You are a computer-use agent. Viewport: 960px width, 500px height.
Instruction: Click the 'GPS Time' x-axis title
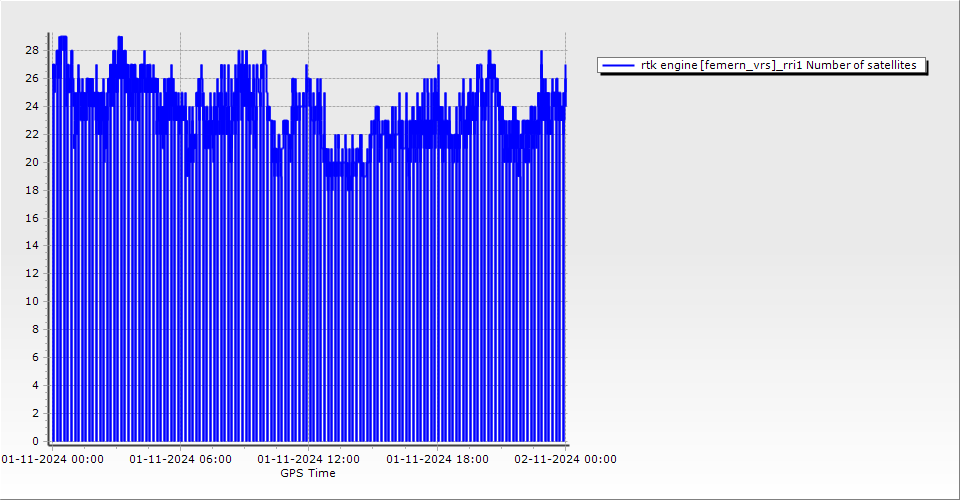coord(308,473)
